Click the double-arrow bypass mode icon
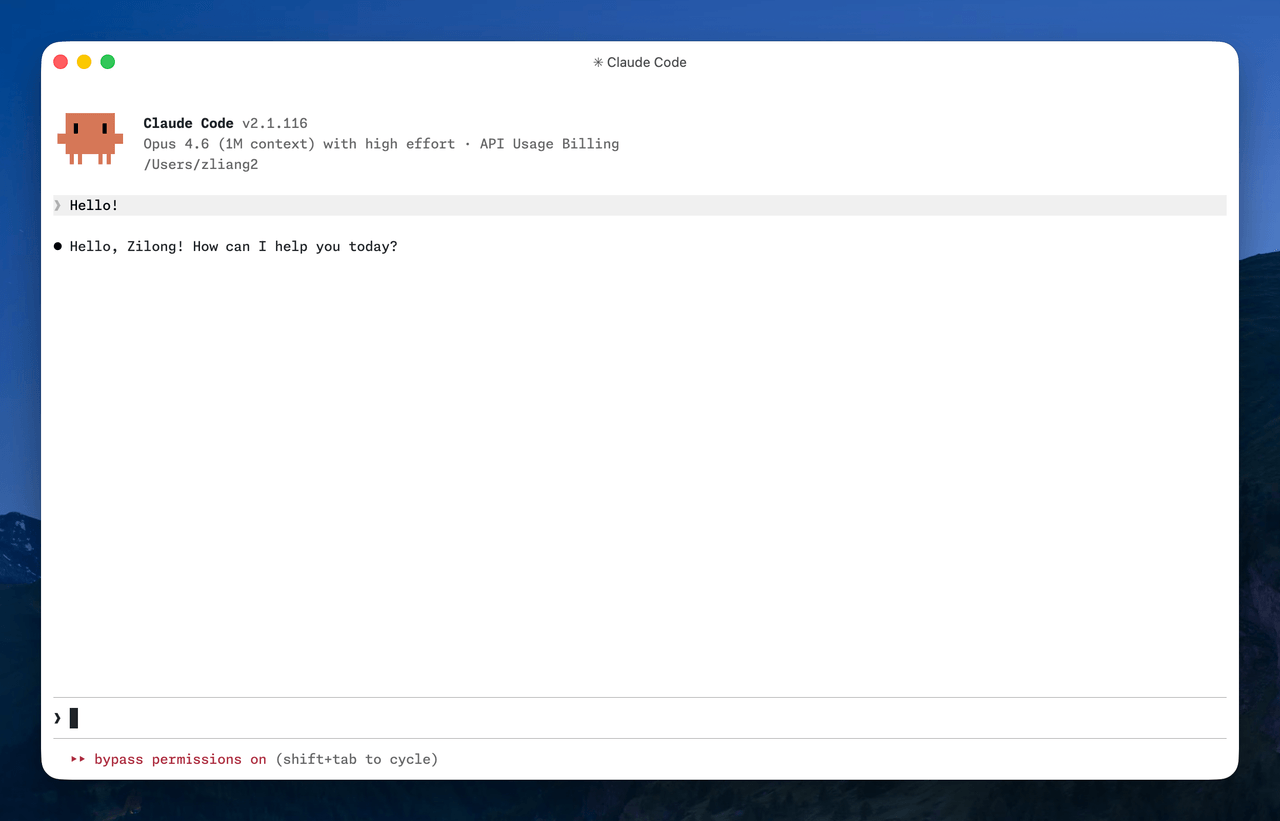This screenshot has width=1280, height=821. pyautogui.click(x=78, y=759)
